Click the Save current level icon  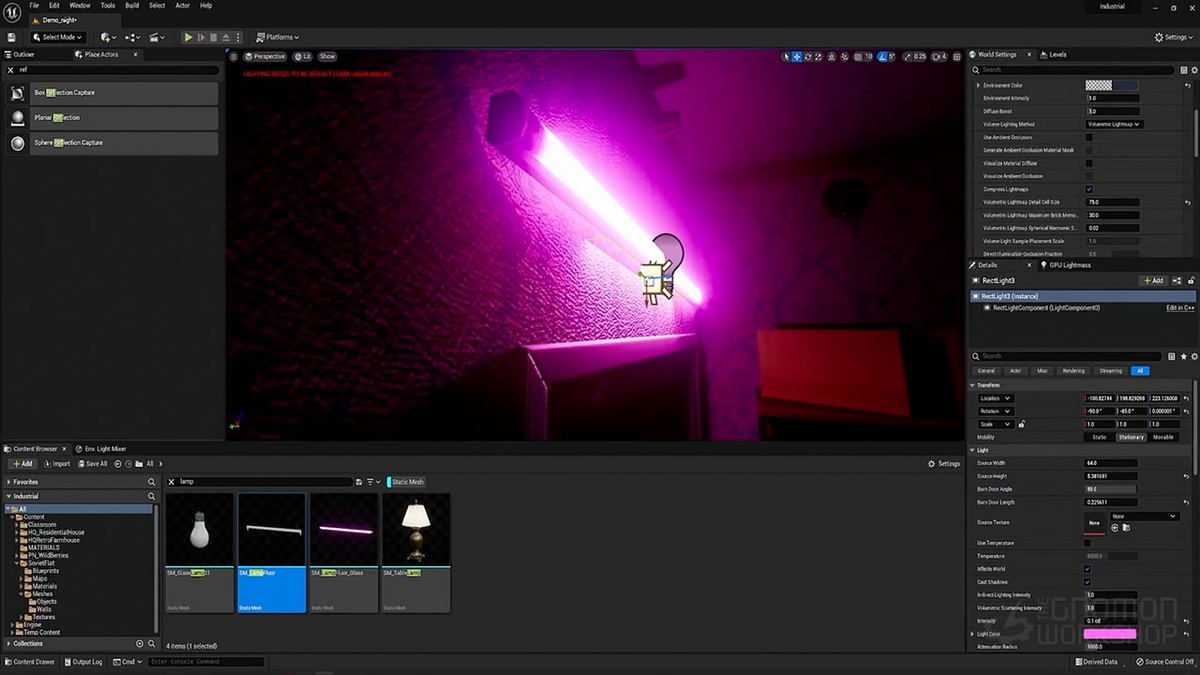11,37
